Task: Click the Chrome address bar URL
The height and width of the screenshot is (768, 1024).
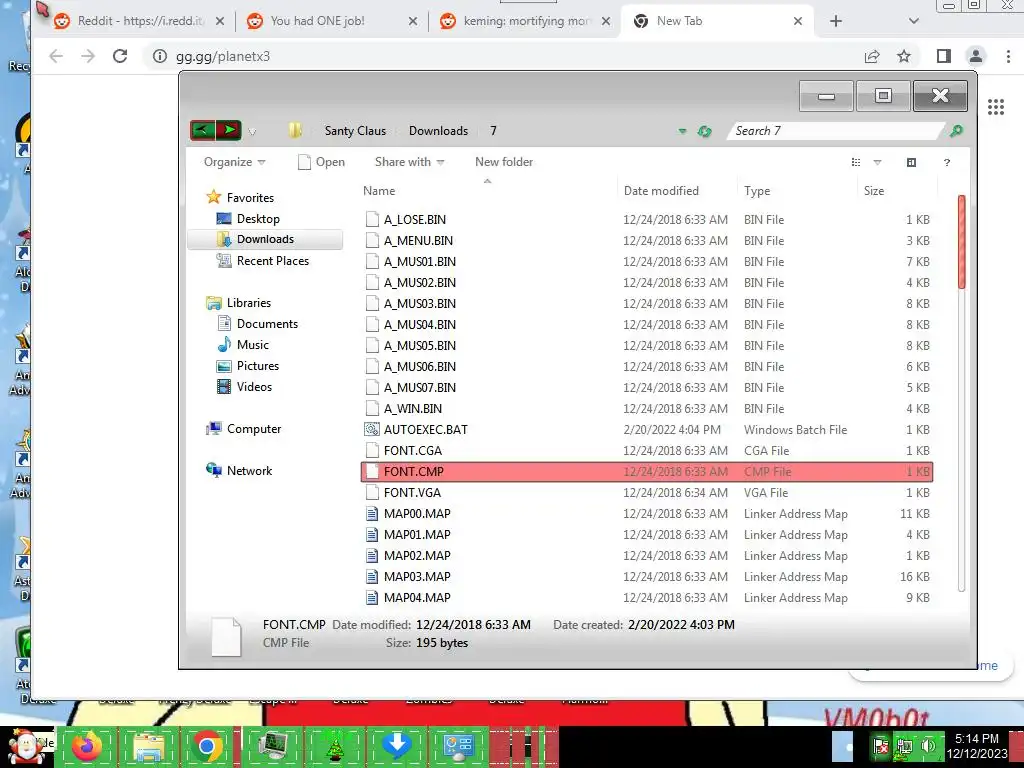Action: click(223, 56)
